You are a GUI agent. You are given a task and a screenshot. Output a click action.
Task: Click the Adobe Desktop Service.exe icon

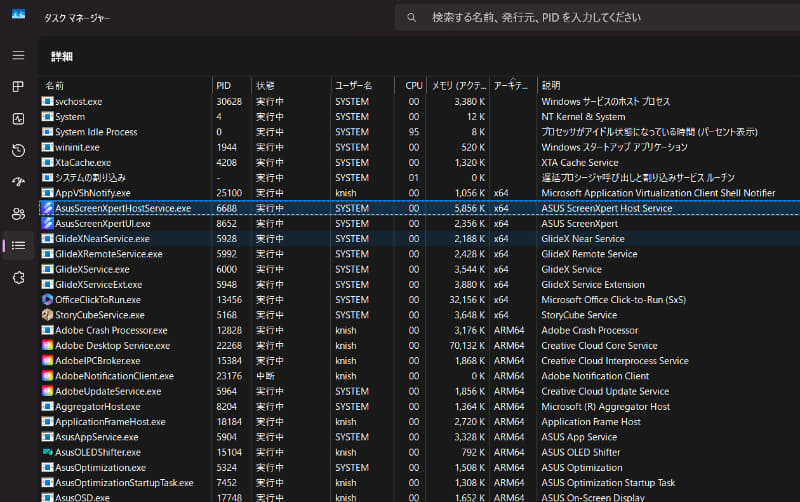(x=47, y=345)
